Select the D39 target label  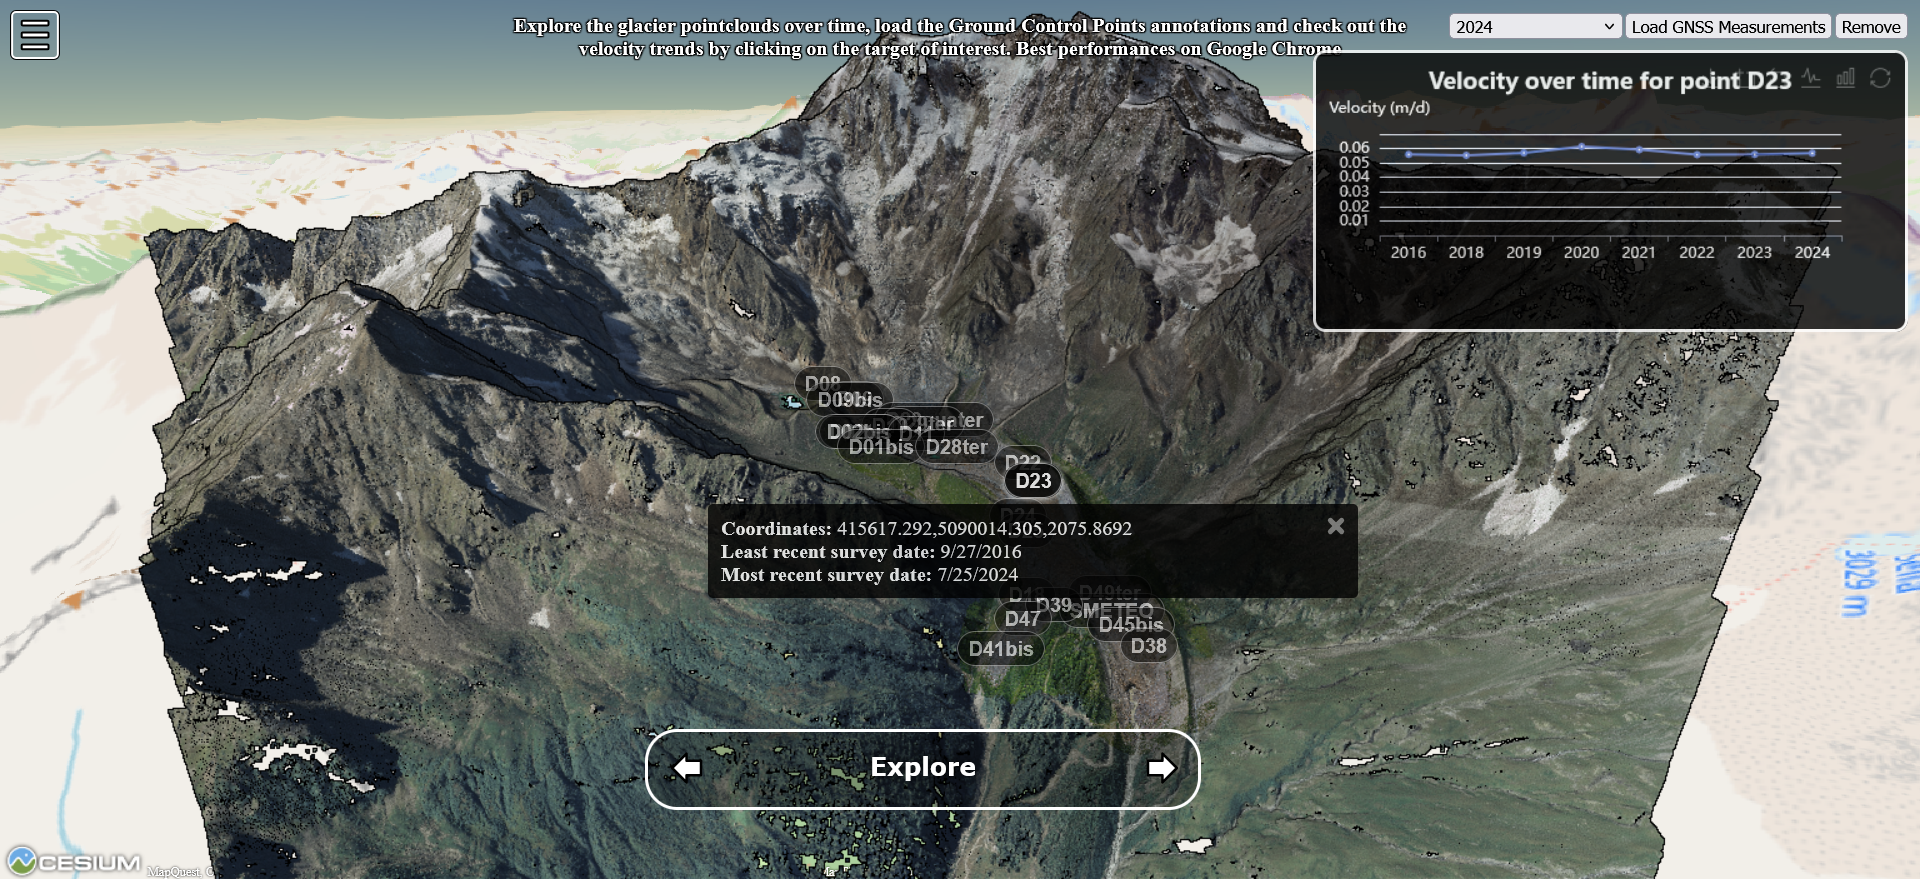[1053, 605]
